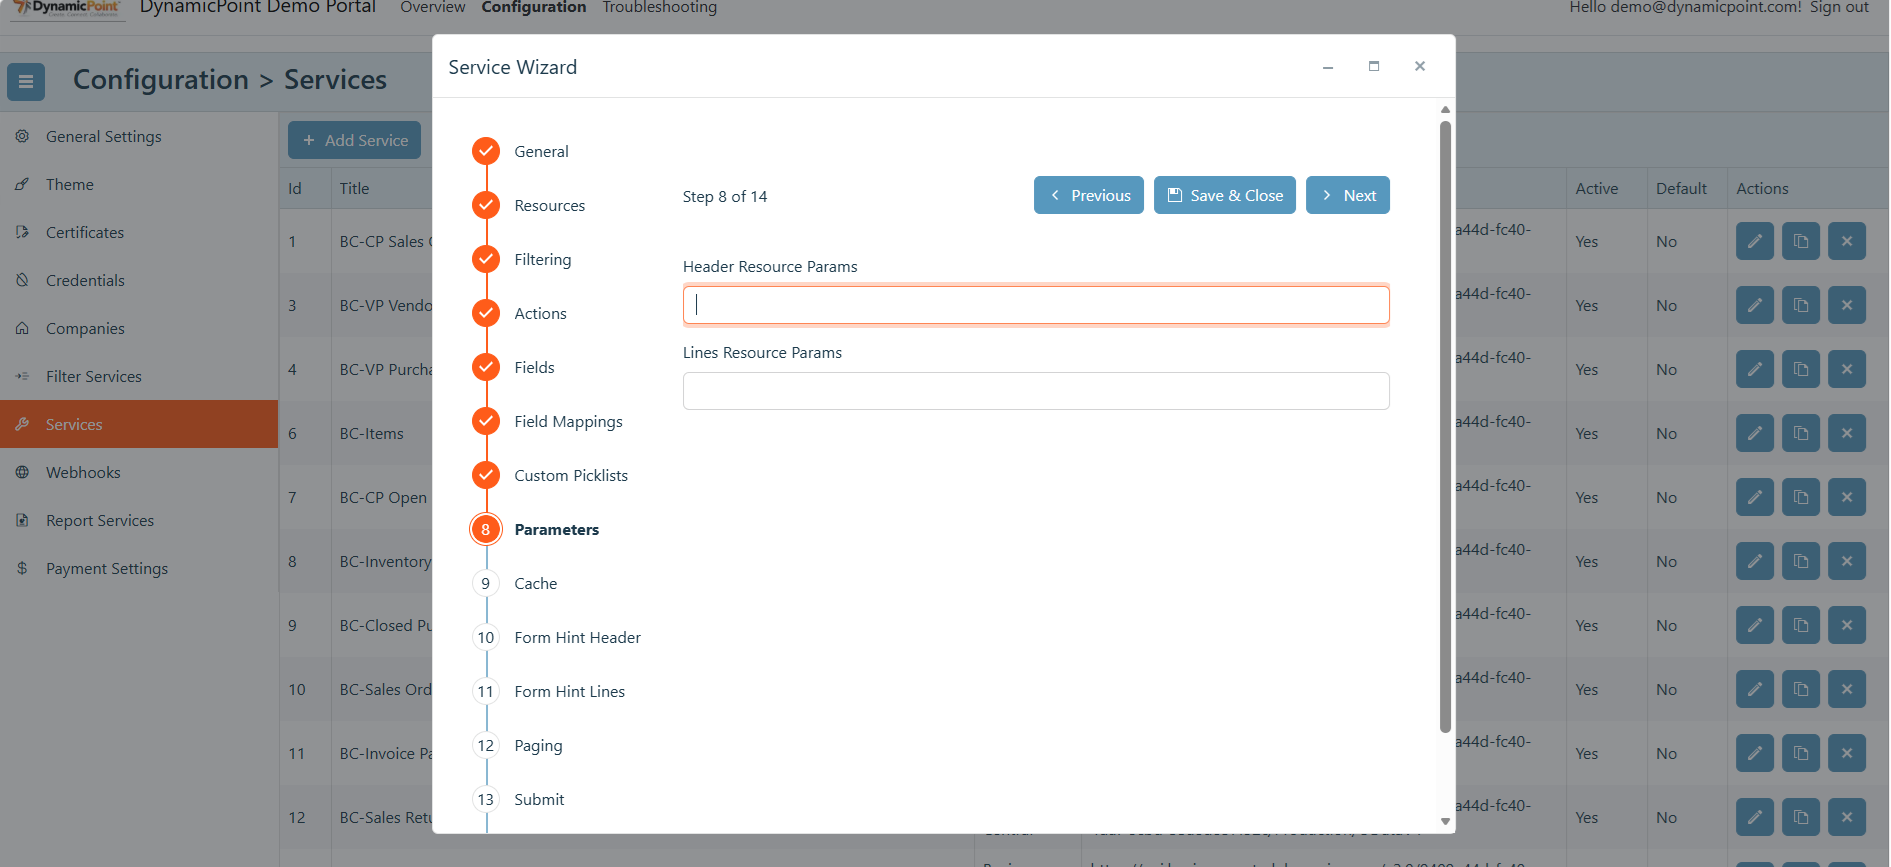Screen dimensions: 1891x867
Task: Delete the BC-Sales Retu row service
Action: [1847, 817]
